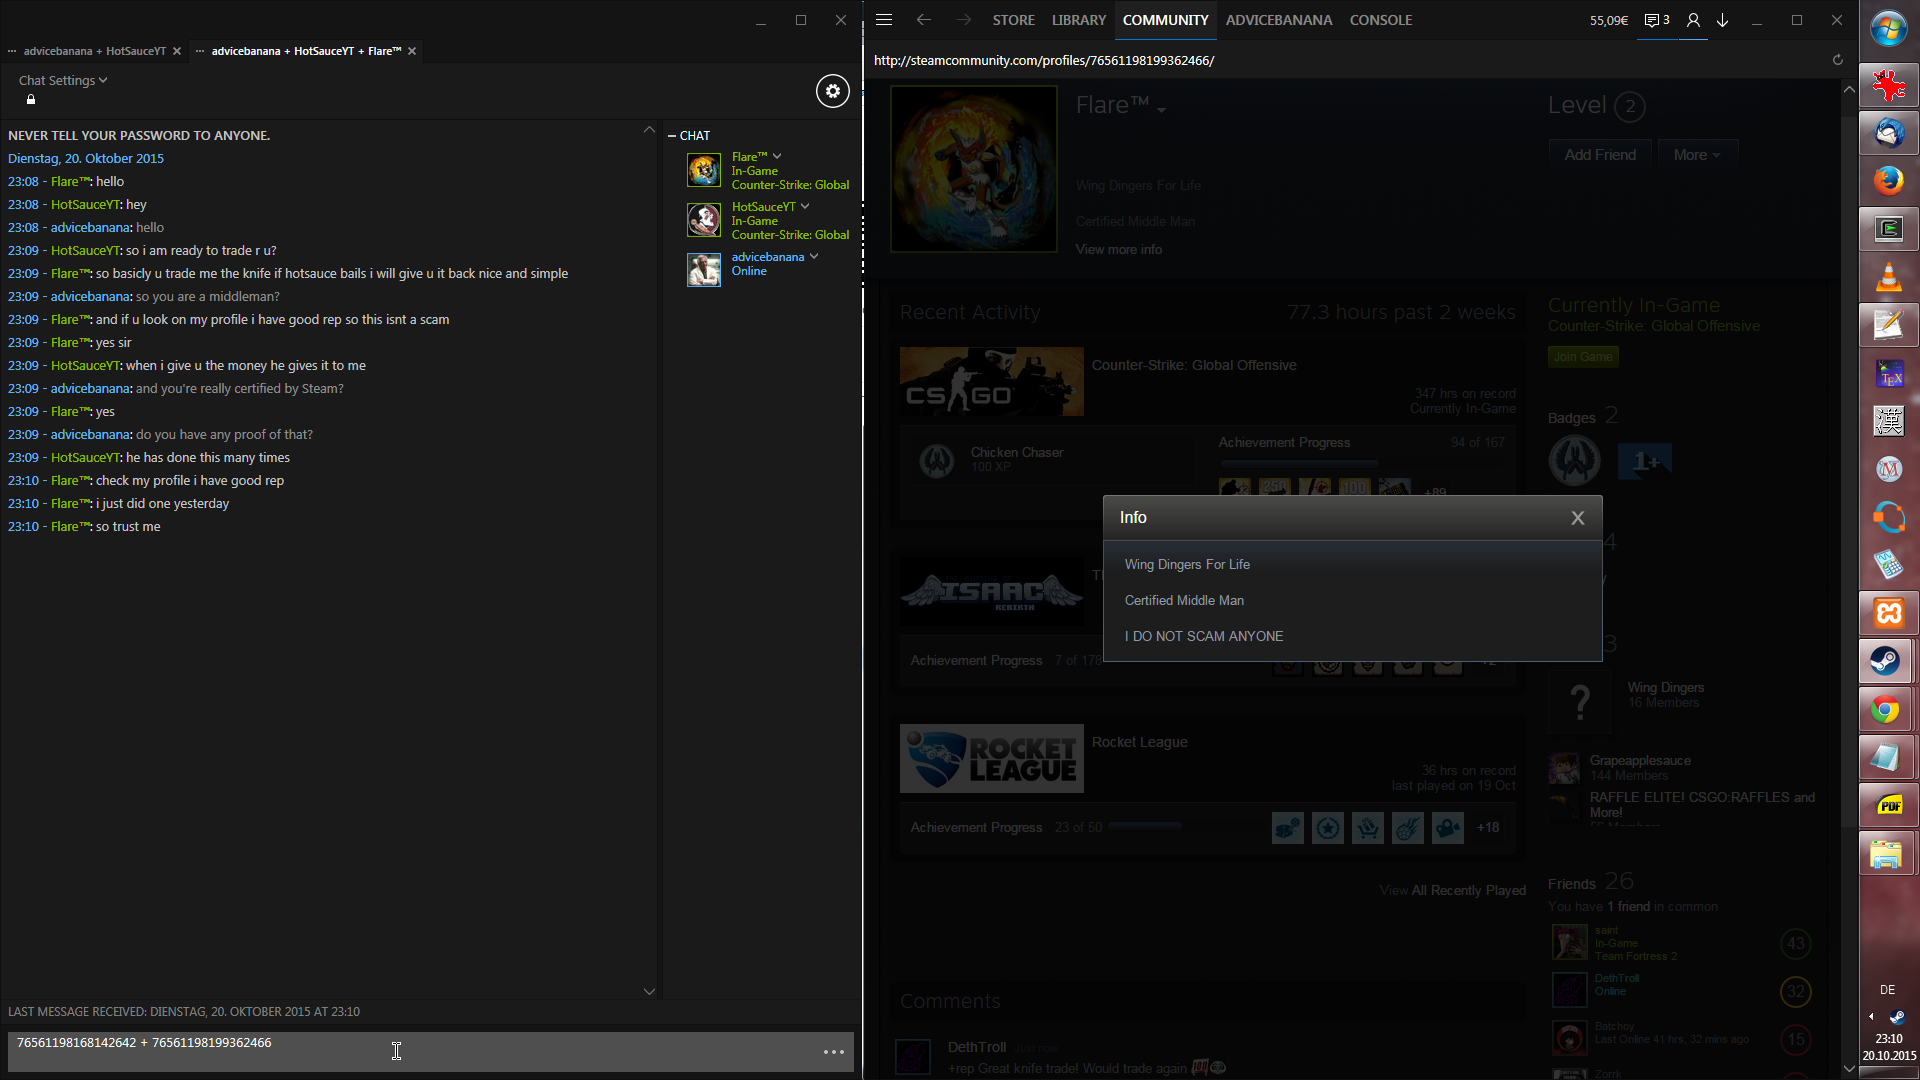Close the Info dialog
This screenshot has width=1920, height=1080.
[x=1577, y=518]
